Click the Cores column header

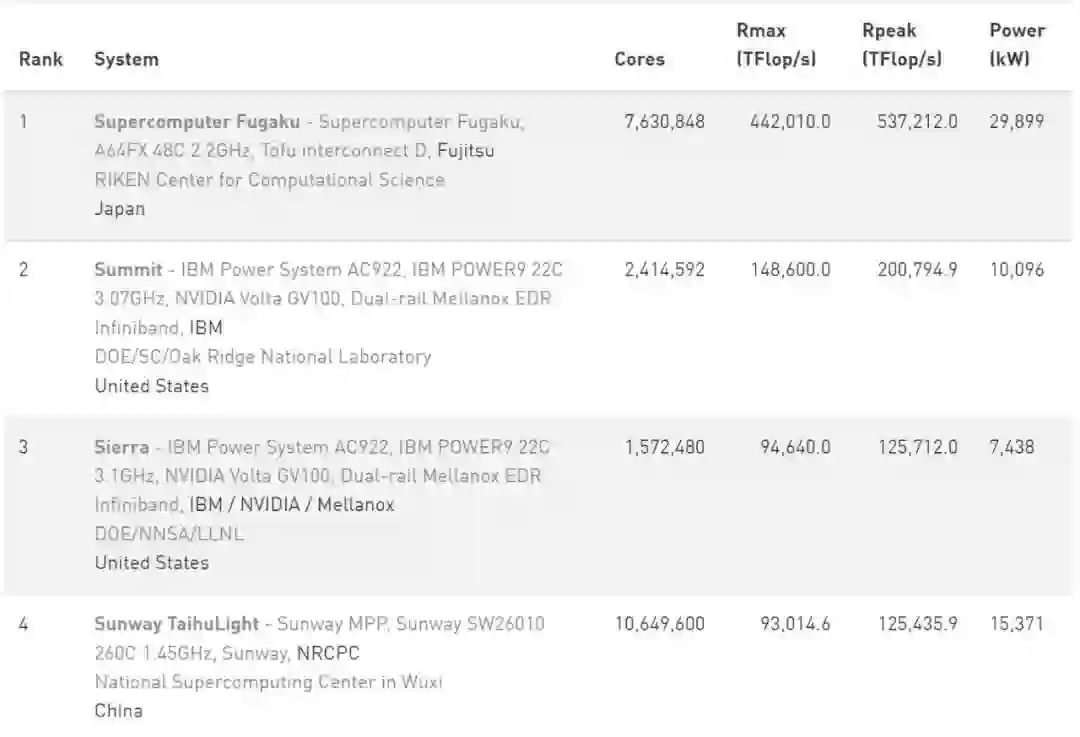(639, 59)
